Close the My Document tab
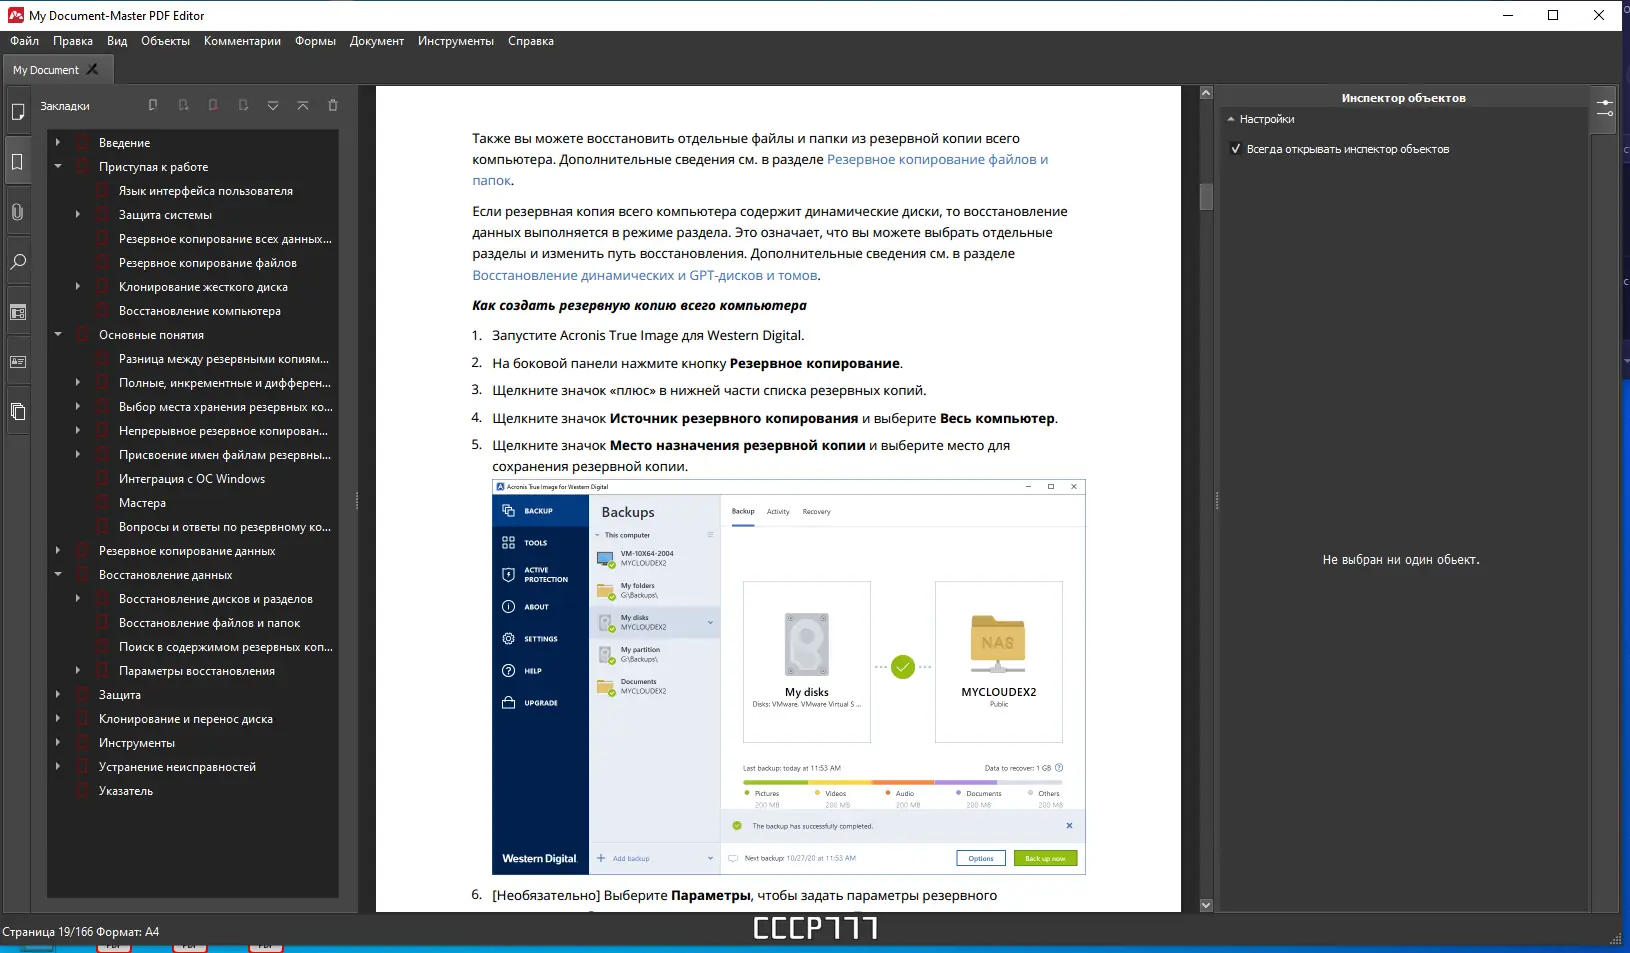The height and width of the screenshot is (953, 1630). point(93,69)
